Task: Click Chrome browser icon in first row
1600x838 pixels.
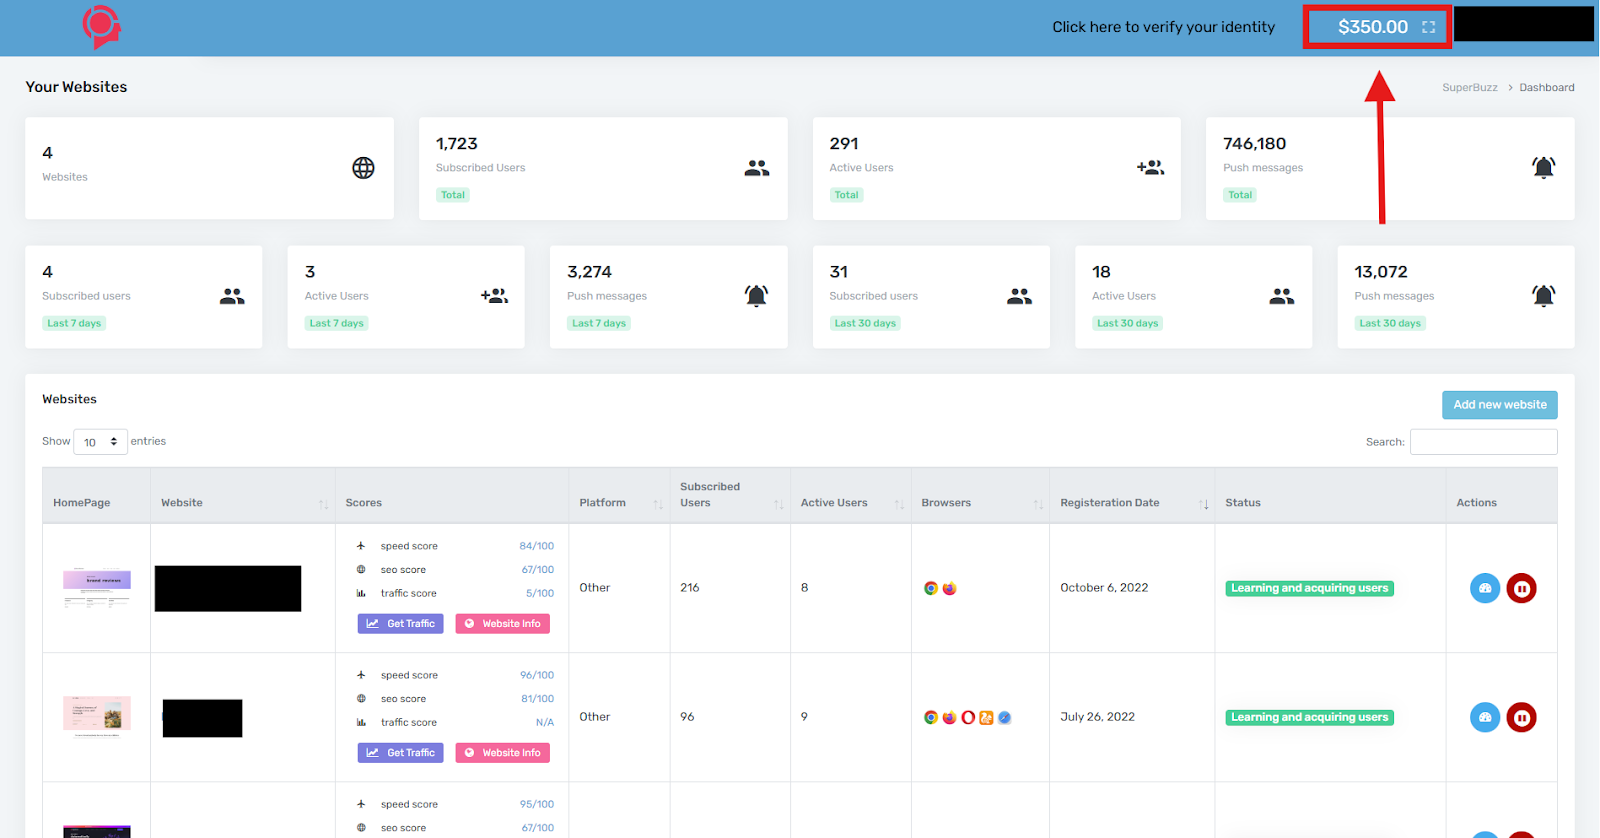Action: (x=931, y=588)
